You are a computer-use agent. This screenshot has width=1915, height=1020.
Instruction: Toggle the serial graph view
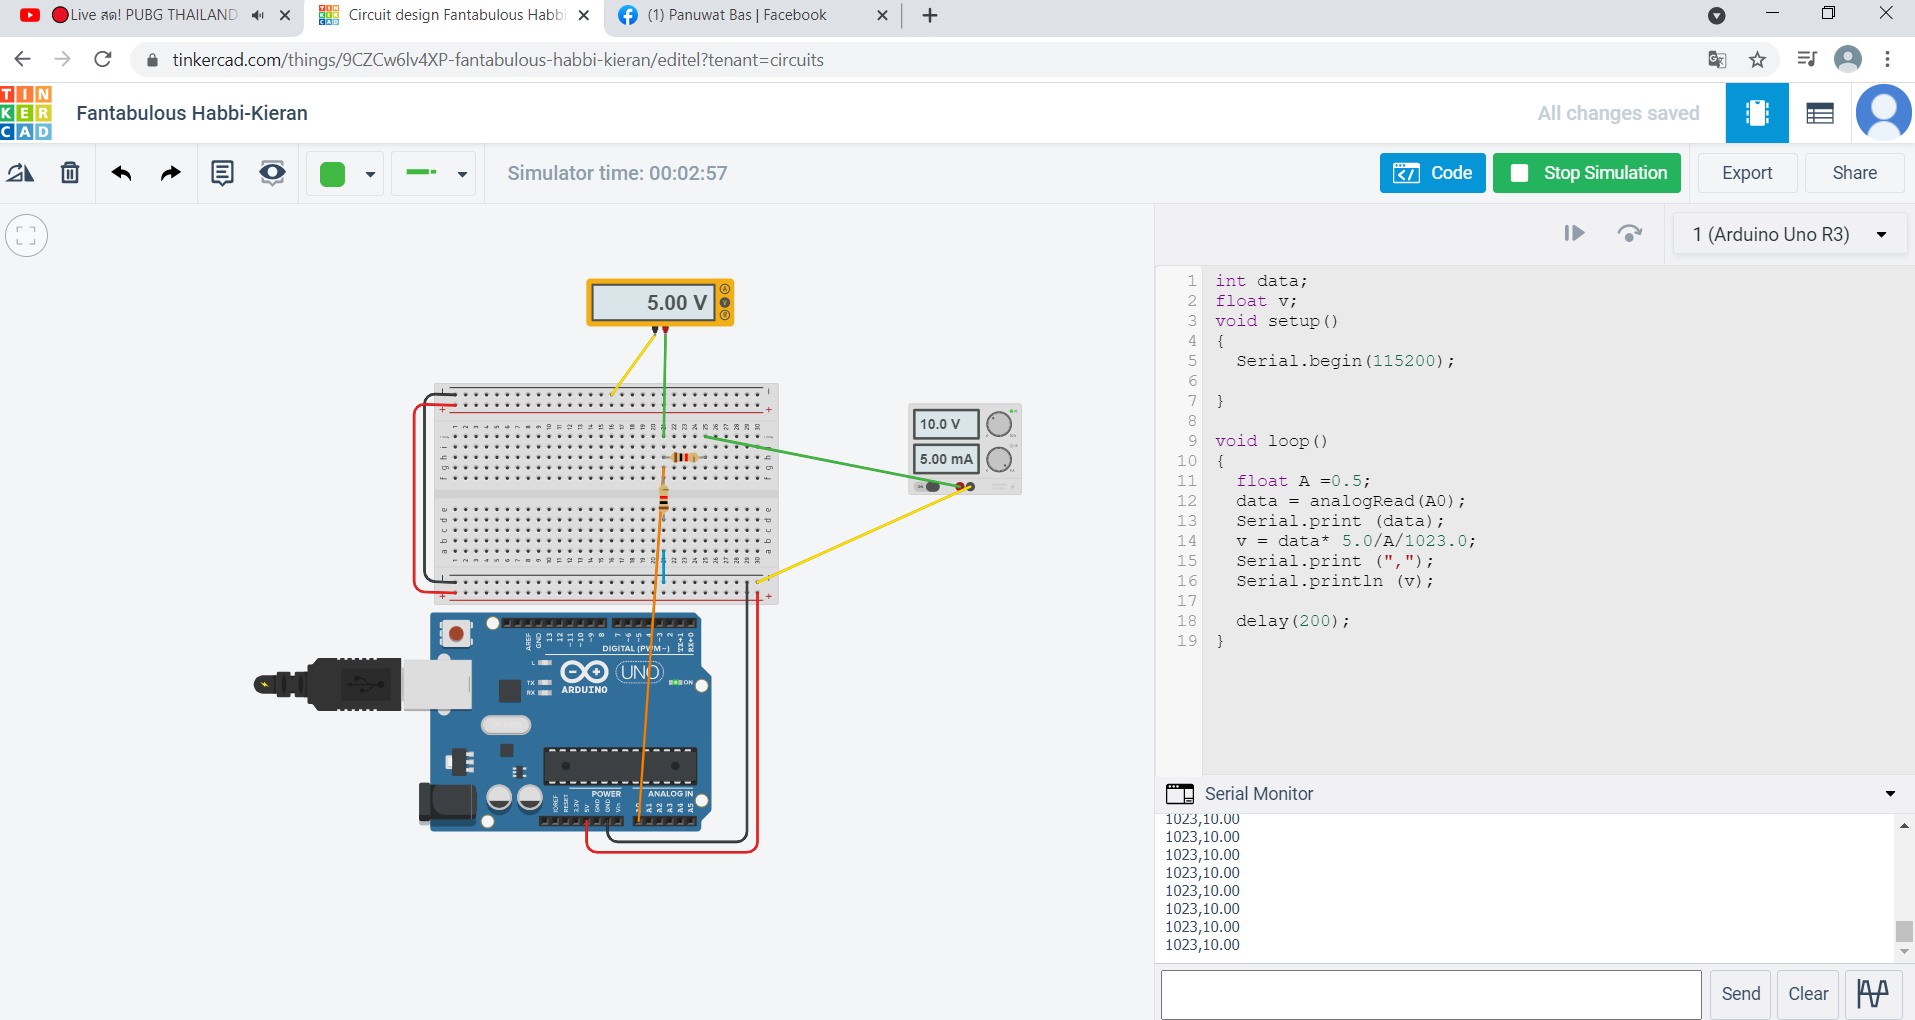coord(1873,994)
